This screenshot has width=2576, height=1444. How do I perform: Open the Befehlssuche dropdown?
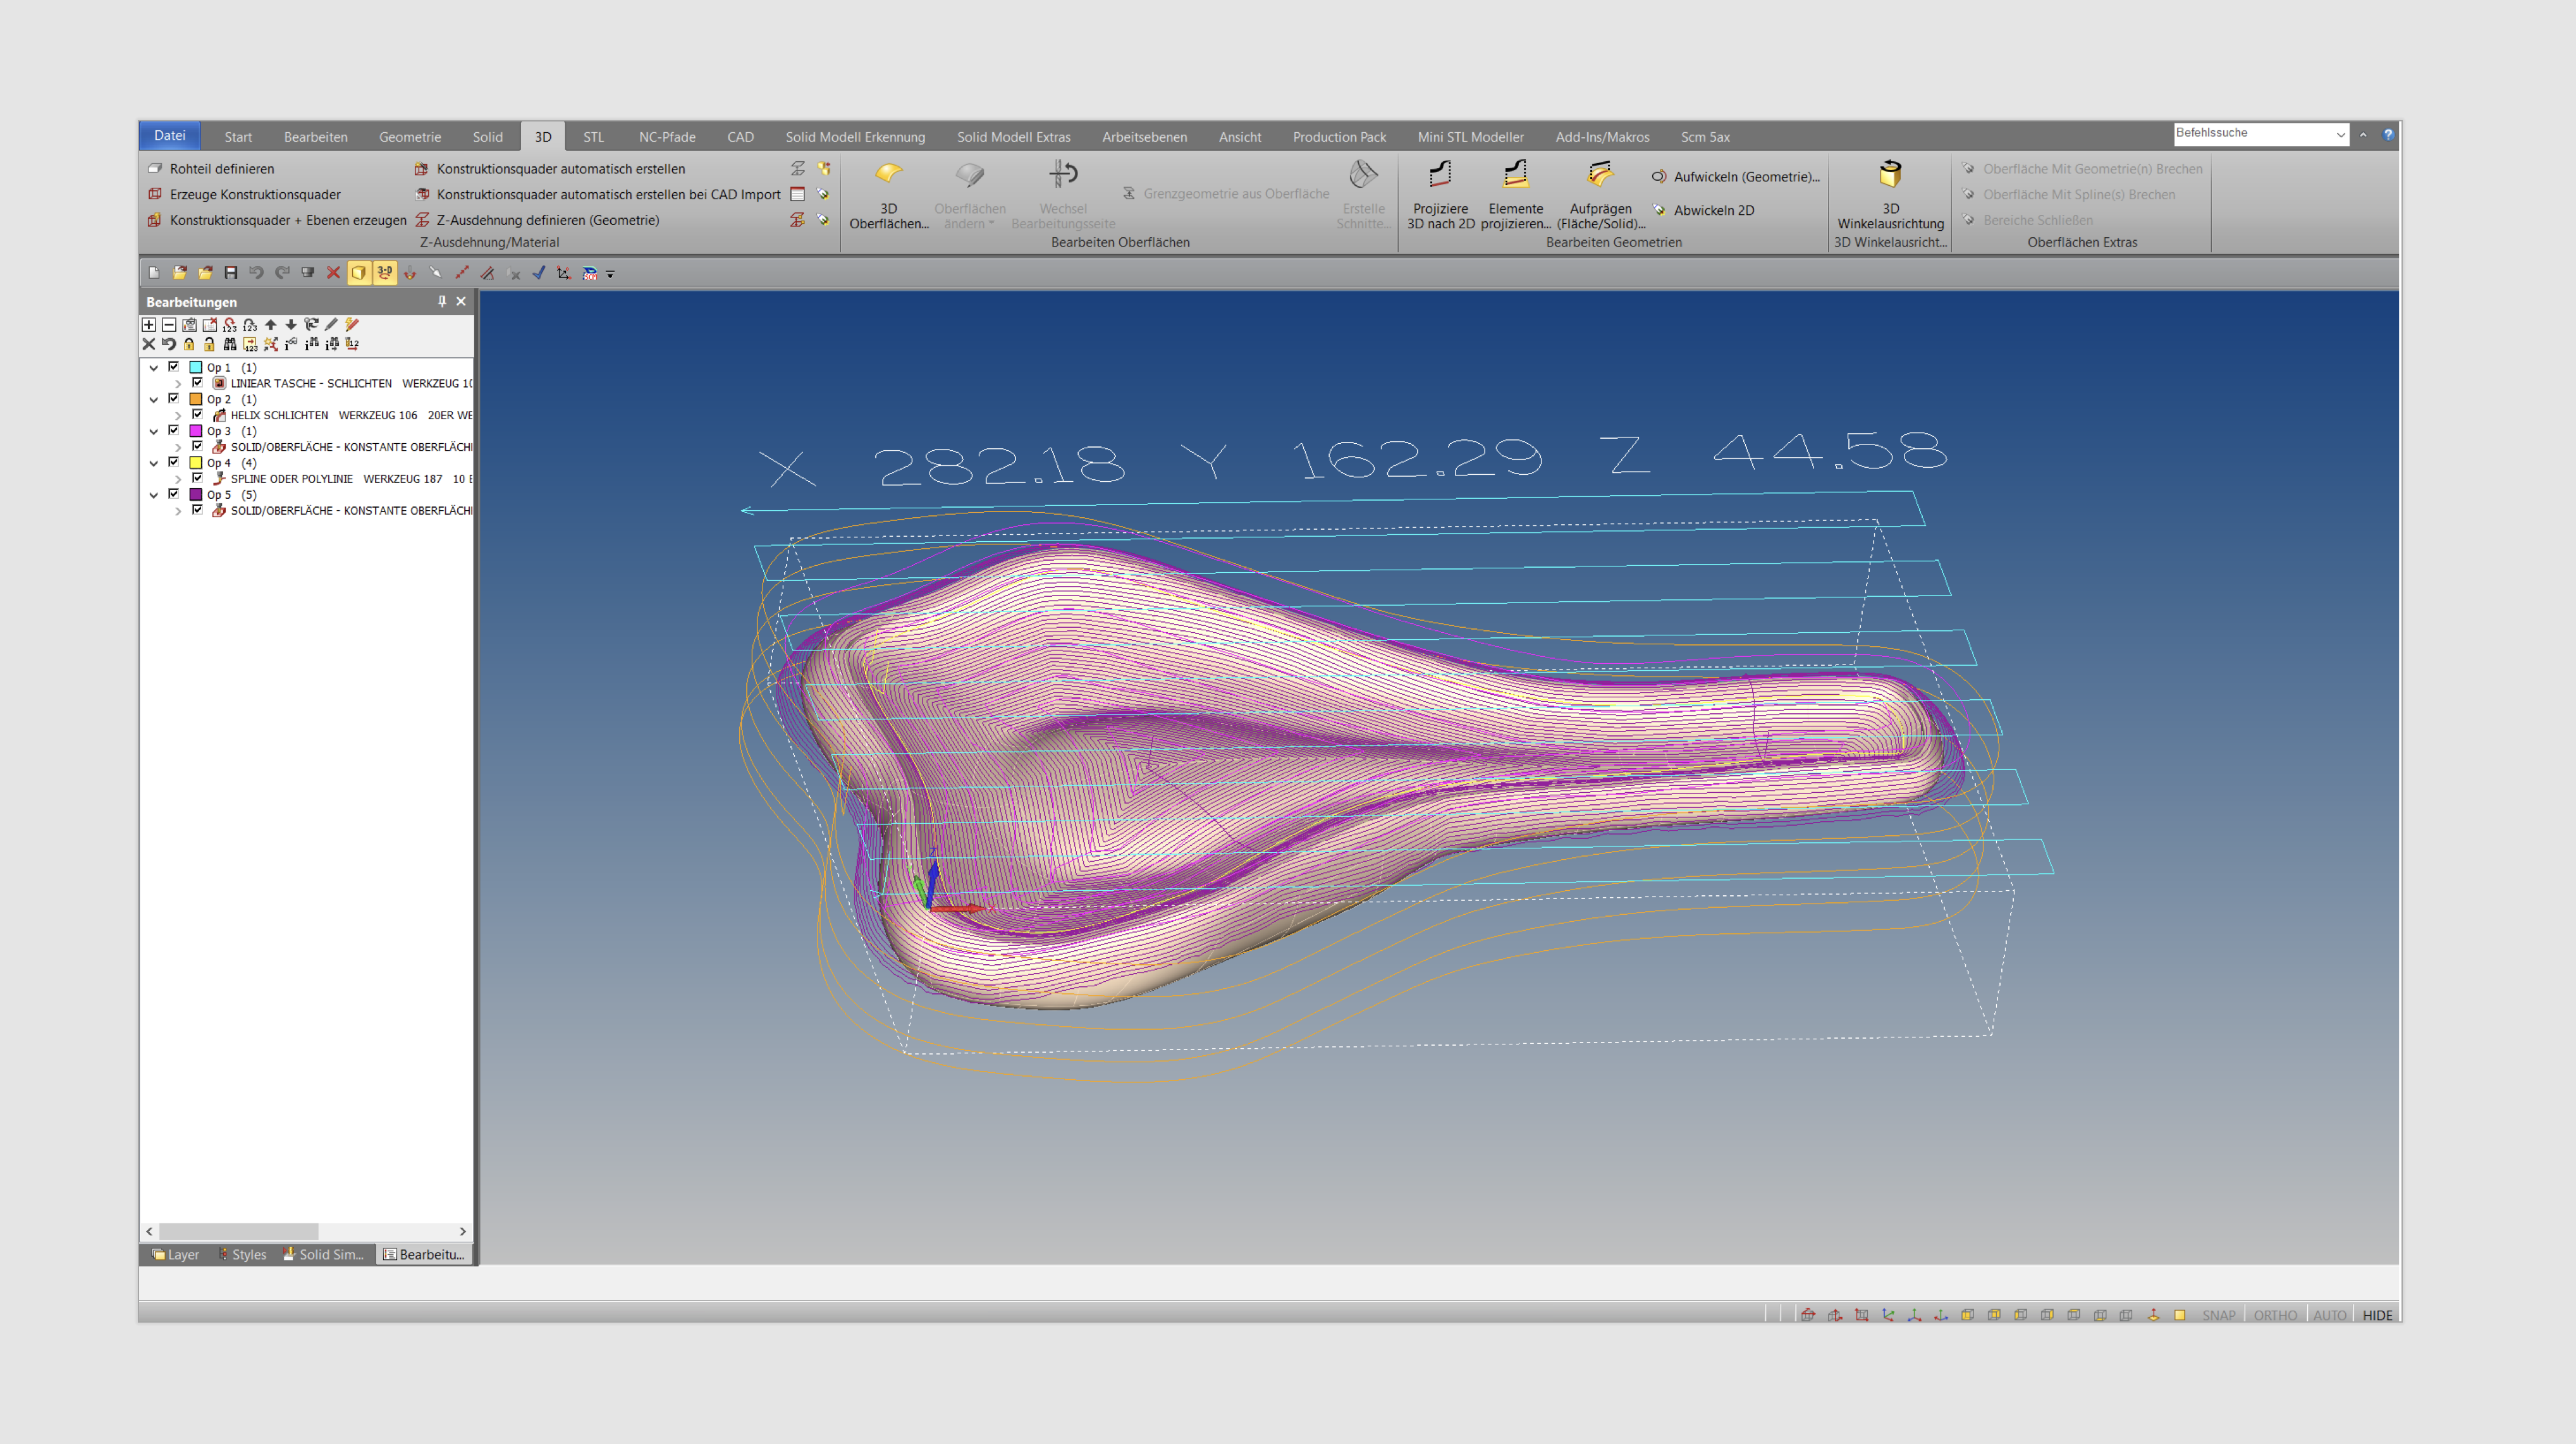[x=2340, y=134]
